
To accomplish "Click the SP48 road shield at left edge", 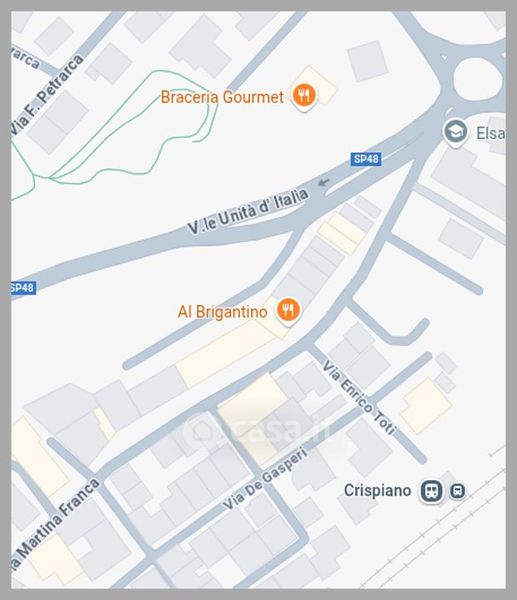I will pyautogui.click(x=23, y=288).
